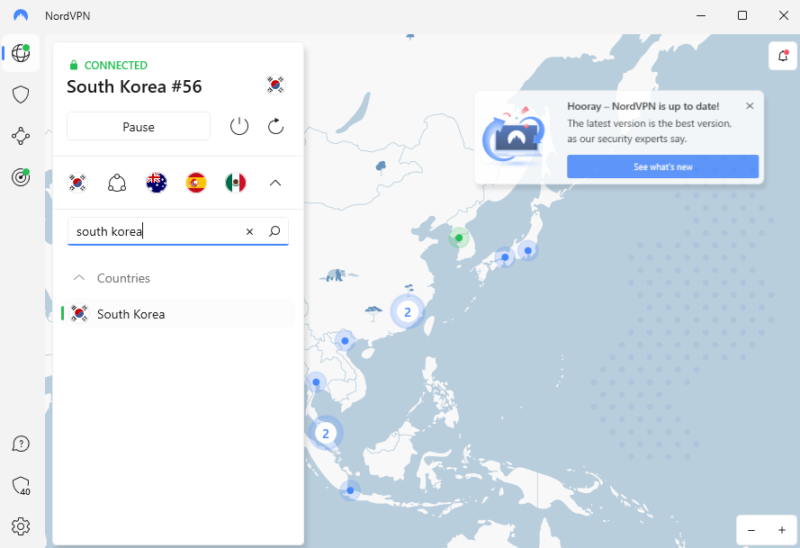Collapse the Countries section
Image resolution: width=800 pixels, height=548 pixels.
pyautogui.click(x=79, y=278)
